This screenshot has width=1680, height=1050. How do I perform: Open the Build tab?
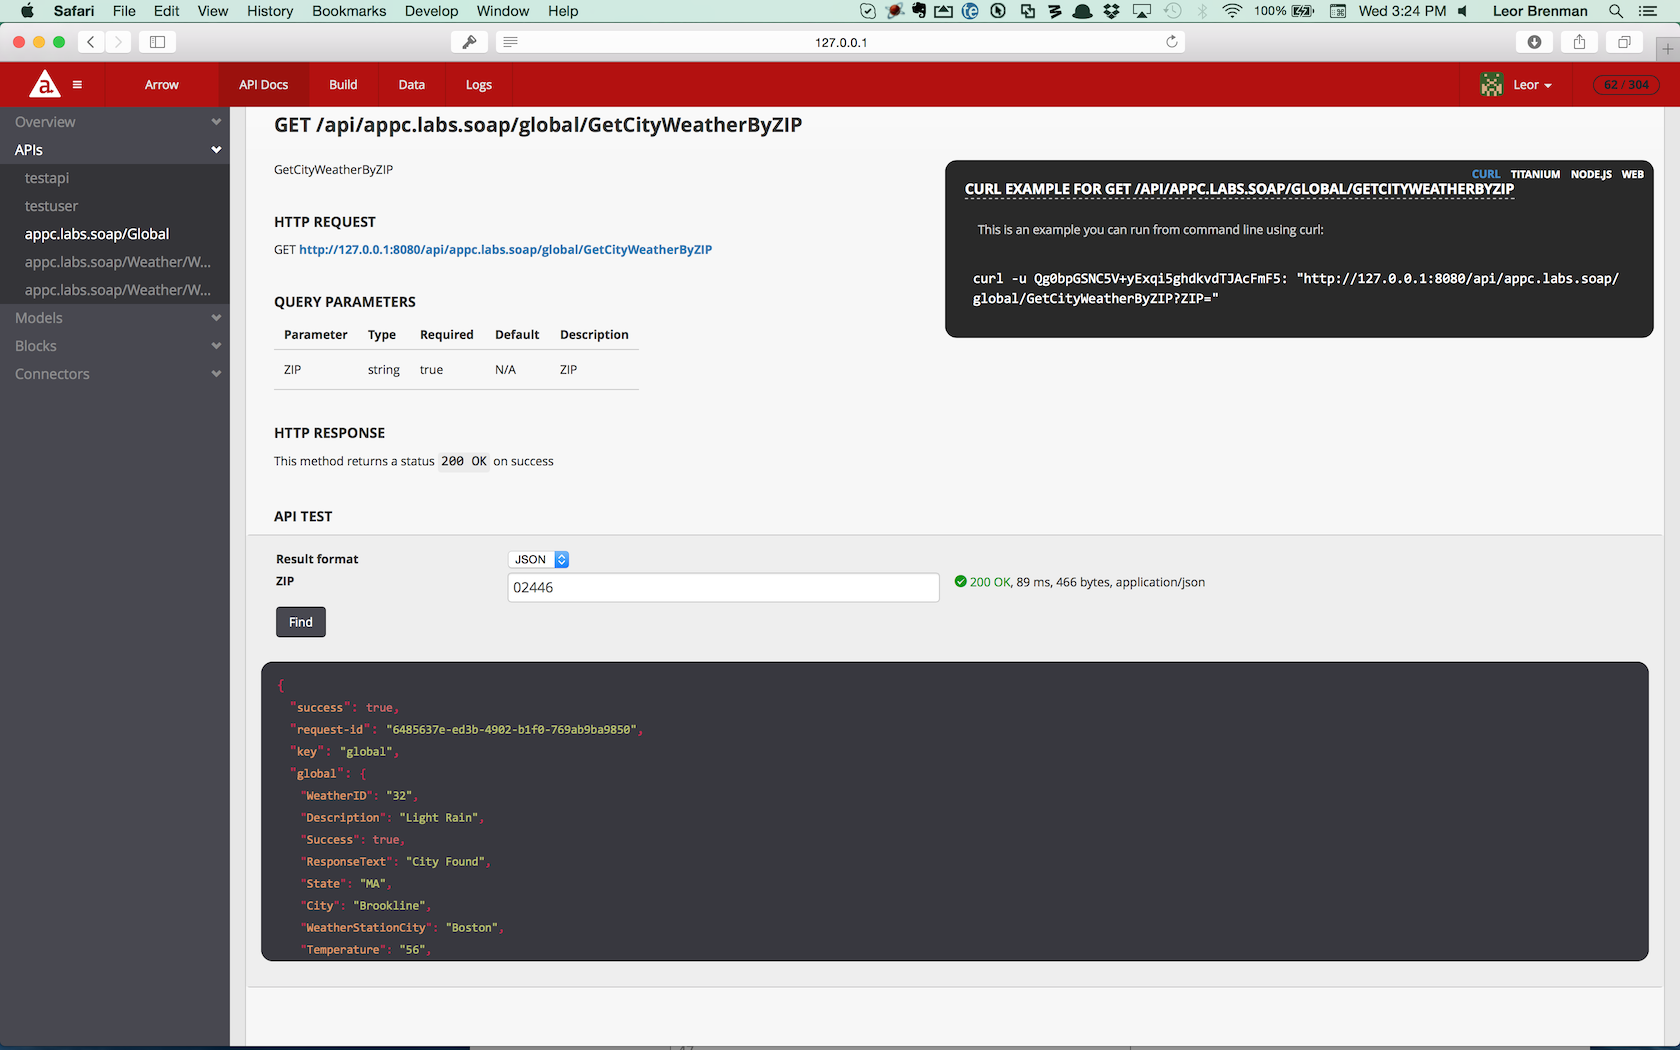click(343, 85)
